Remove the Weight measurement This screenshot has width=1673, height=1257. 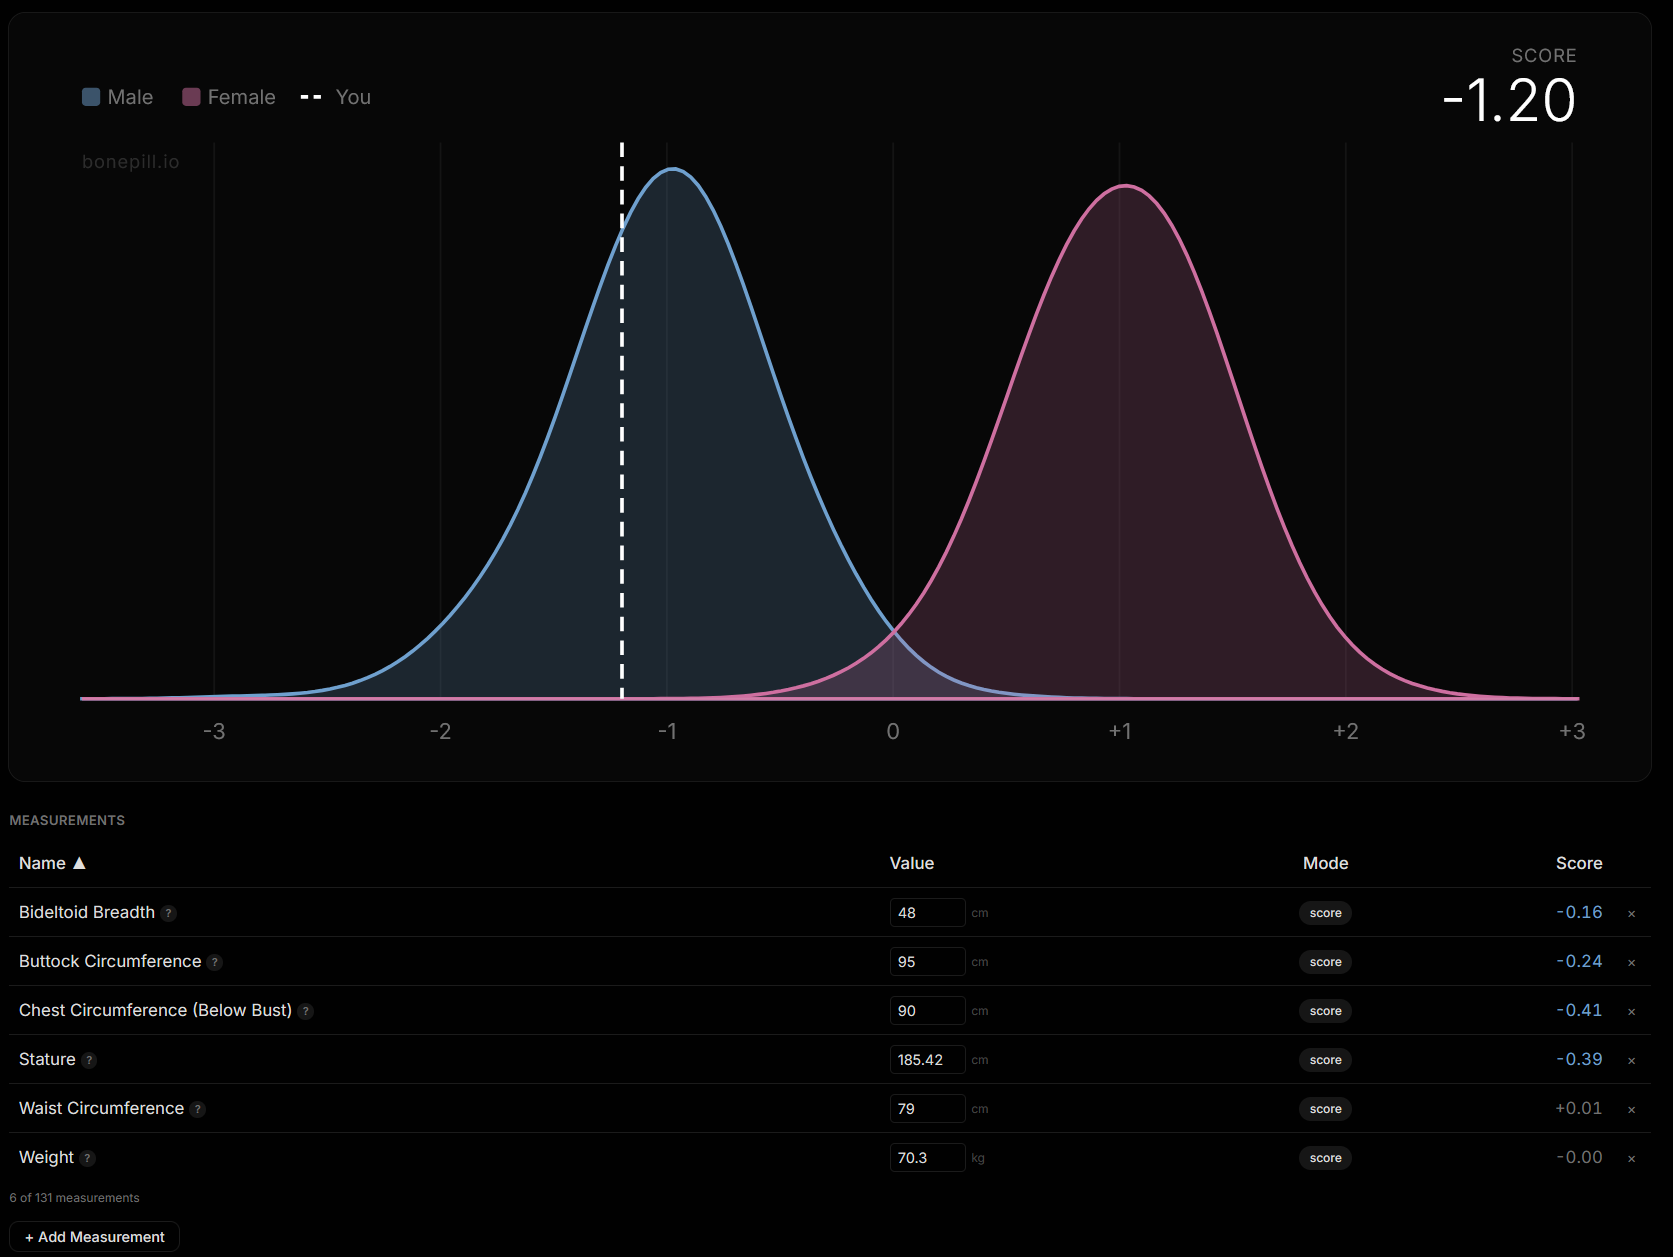(1631, 1158)
